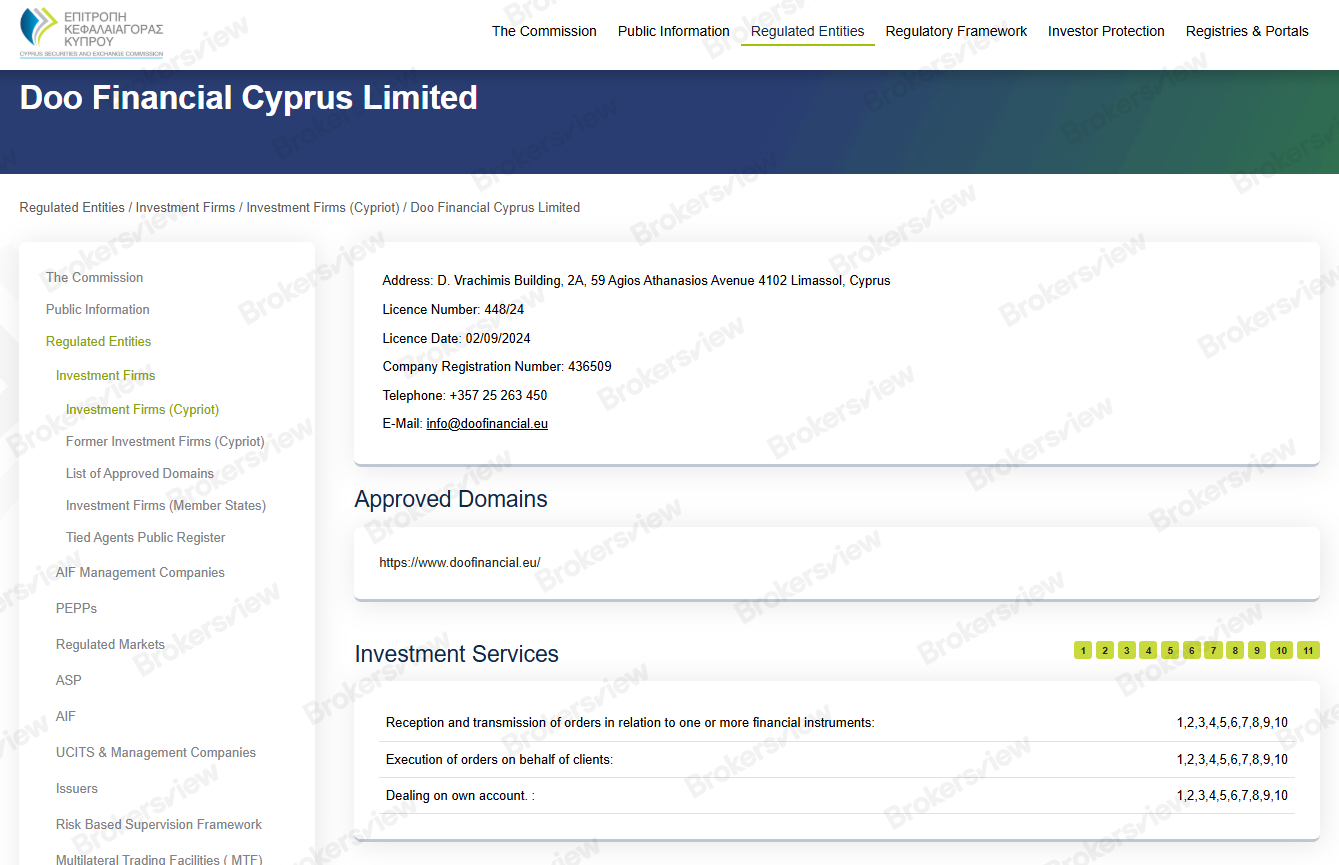1339x865 pixels.
Task: Switch to the Public Information tab
Action: tap(673, 31)
